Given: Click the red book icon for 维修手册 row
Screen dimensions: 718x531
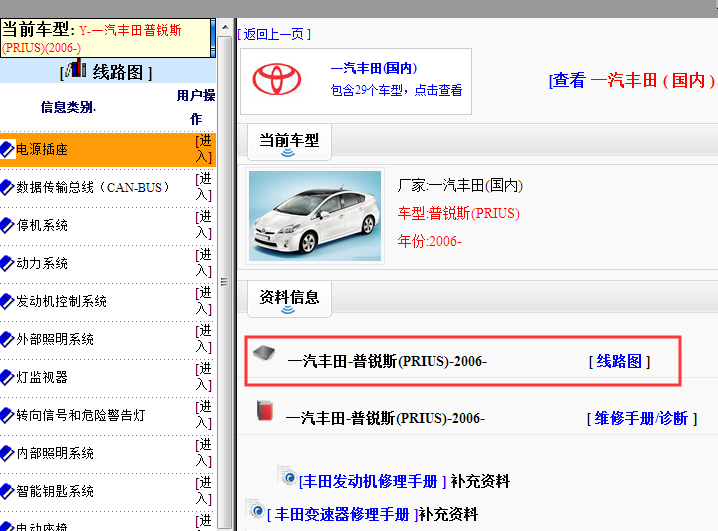Looking at the screenshot, I should [265, 410].
